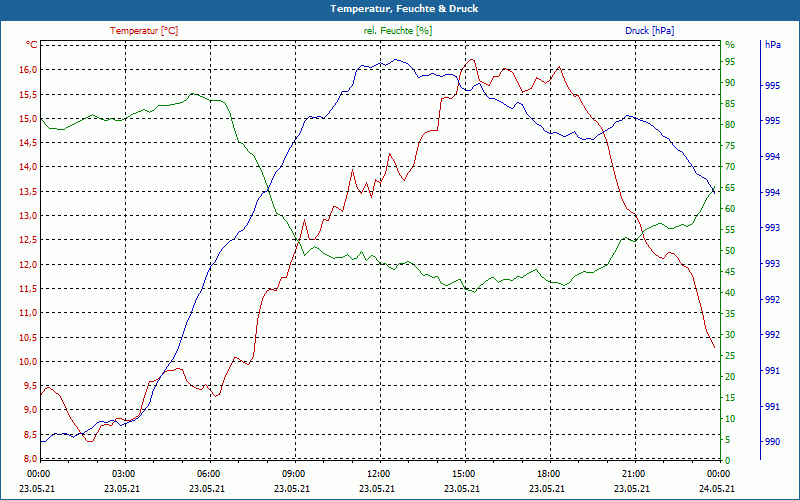This screenshot has width=800, height=500.
Task: Click the '24.05.21' date label
Action: [x=717, y=488]
